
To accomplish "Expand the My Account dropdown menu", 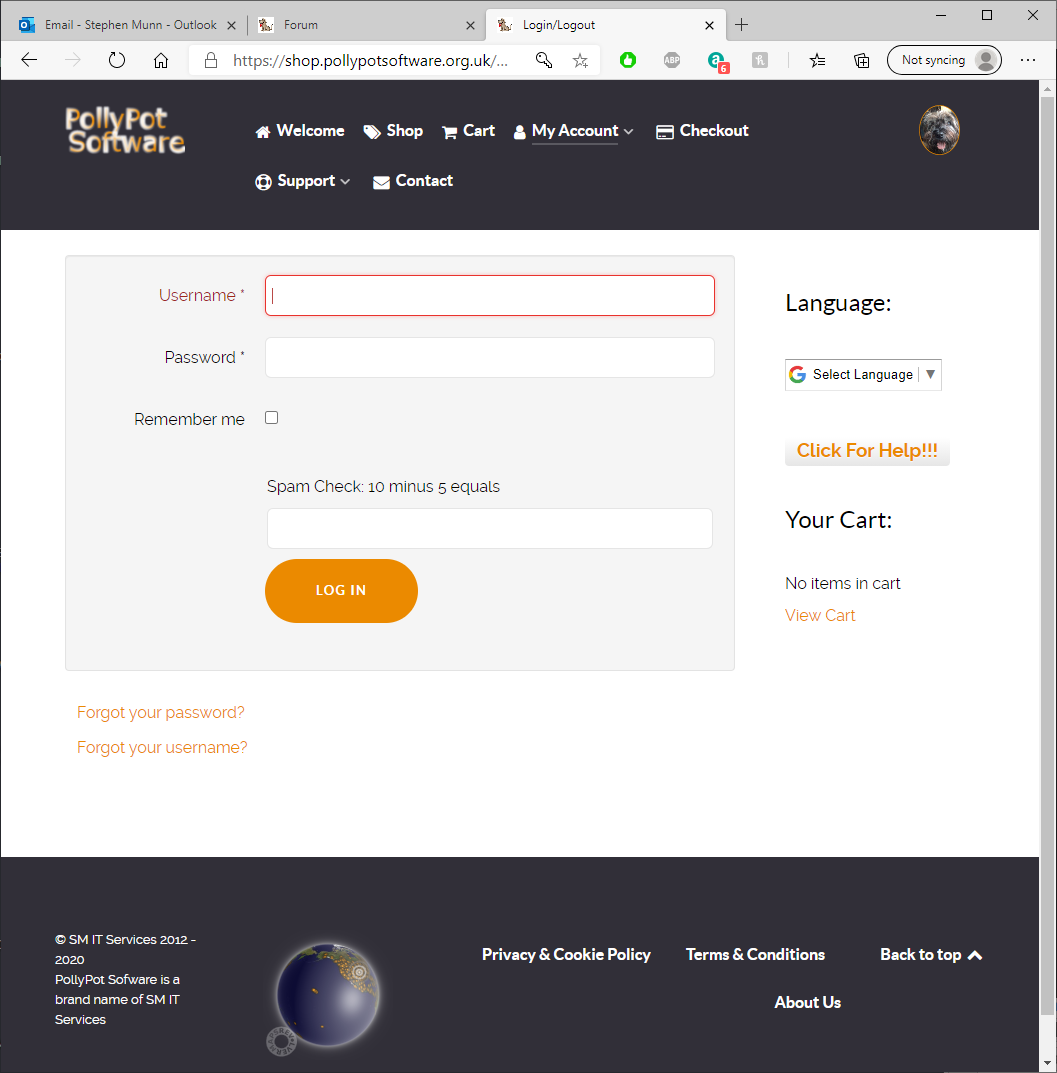I will tap(574, 131).
